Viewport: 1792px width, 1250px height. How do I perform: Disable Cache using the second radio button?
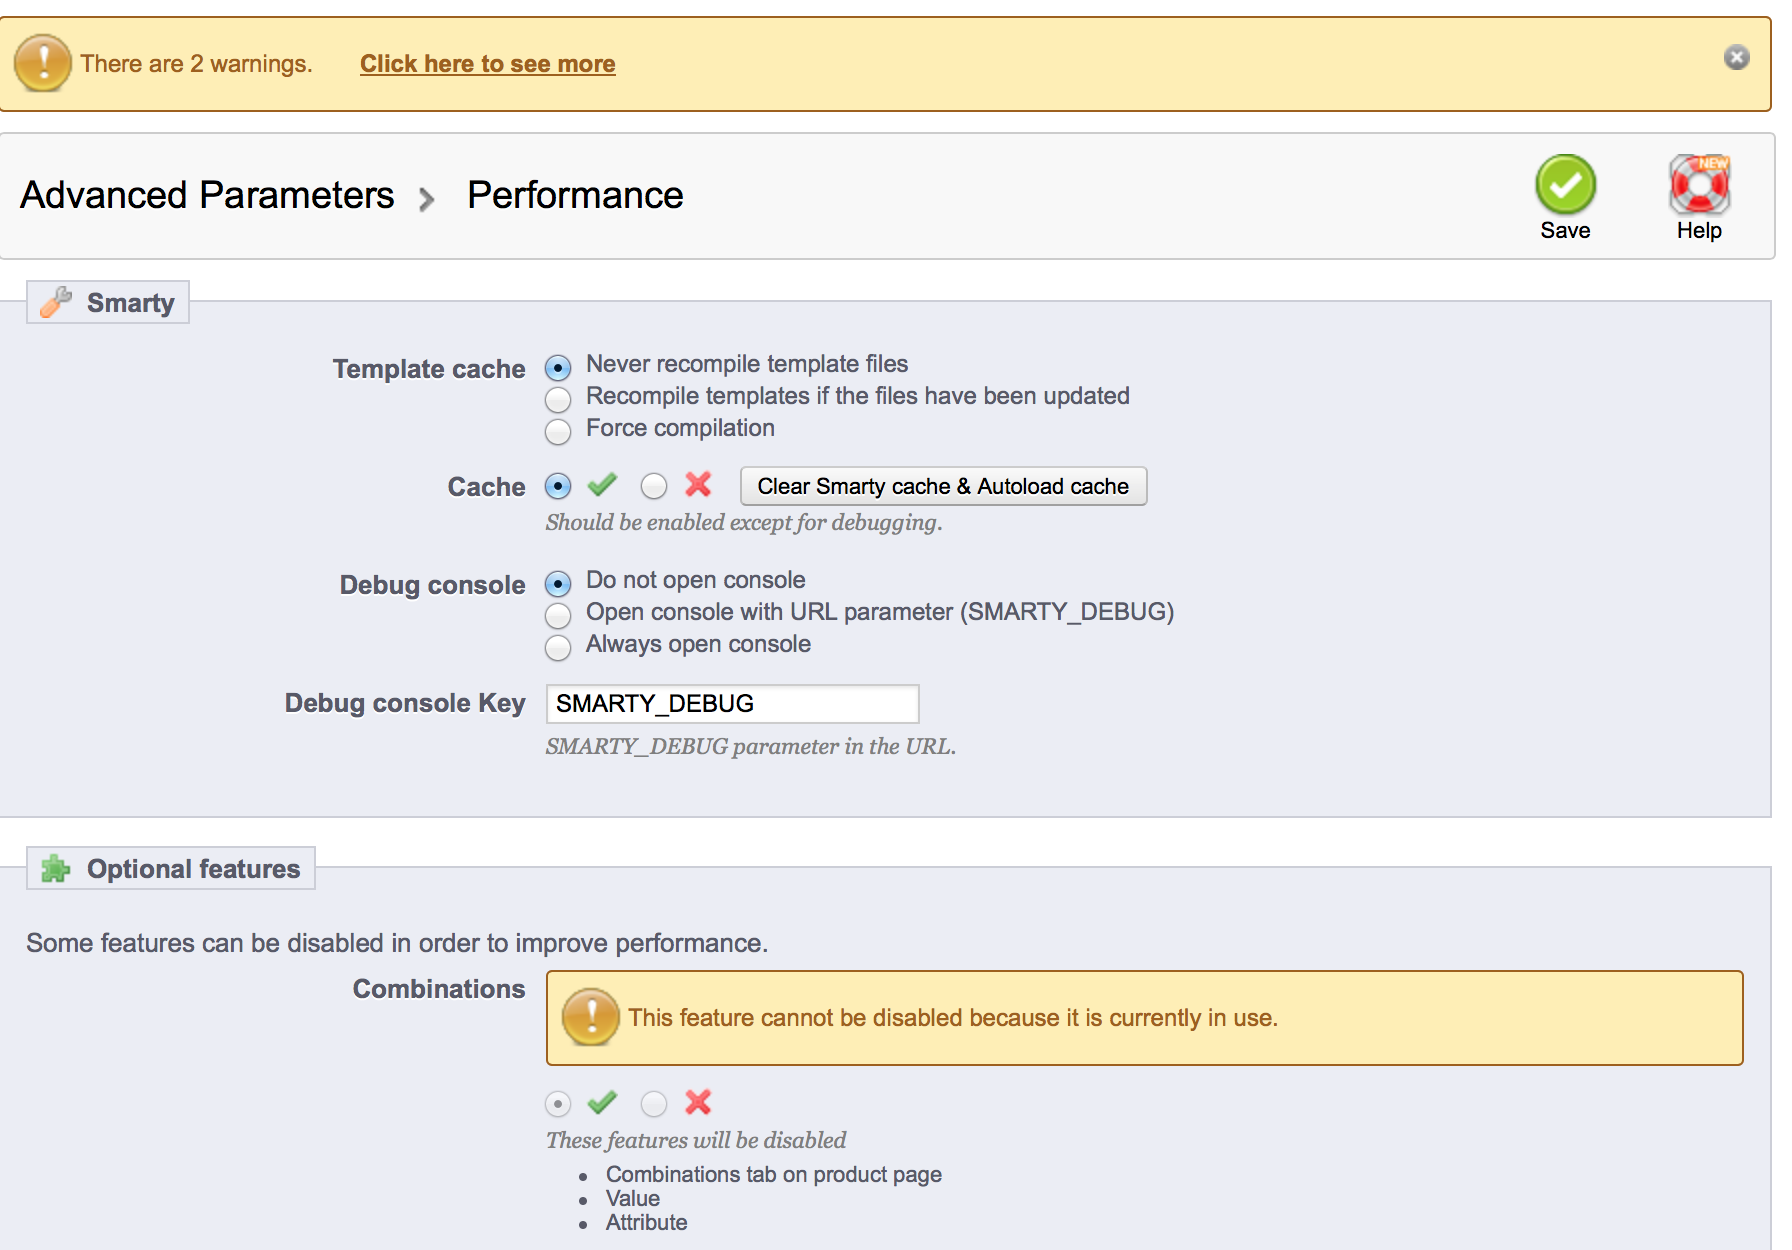point(654,487)
